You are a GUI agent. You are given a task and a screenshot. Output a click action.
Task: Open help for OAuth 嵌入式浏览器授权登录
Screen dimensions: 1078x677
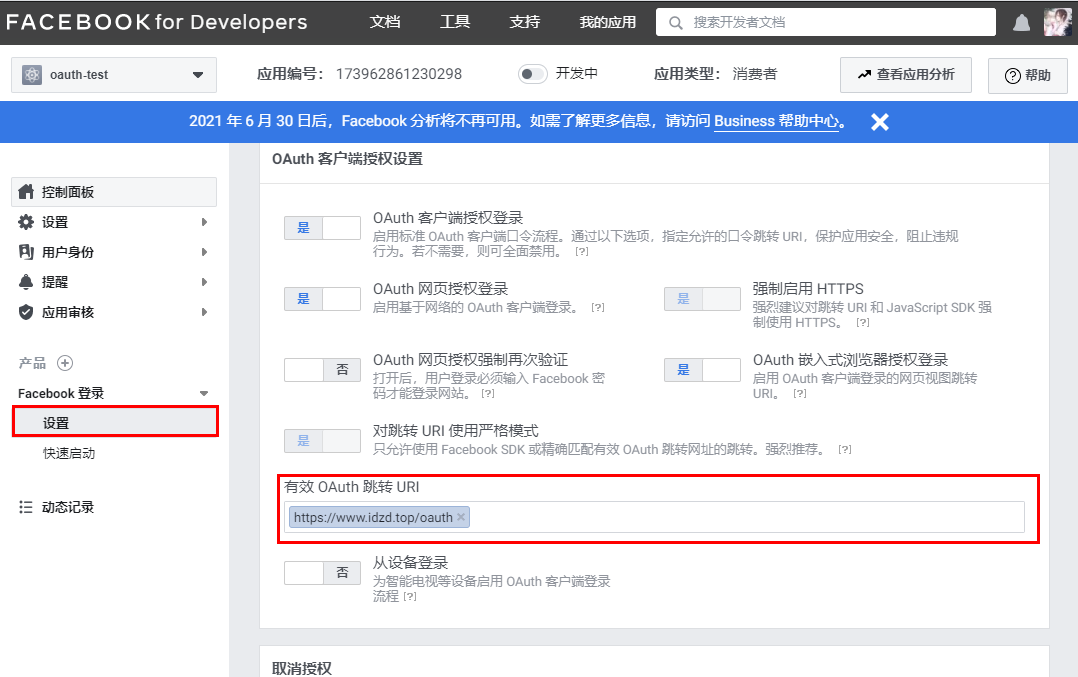(800, 394)
